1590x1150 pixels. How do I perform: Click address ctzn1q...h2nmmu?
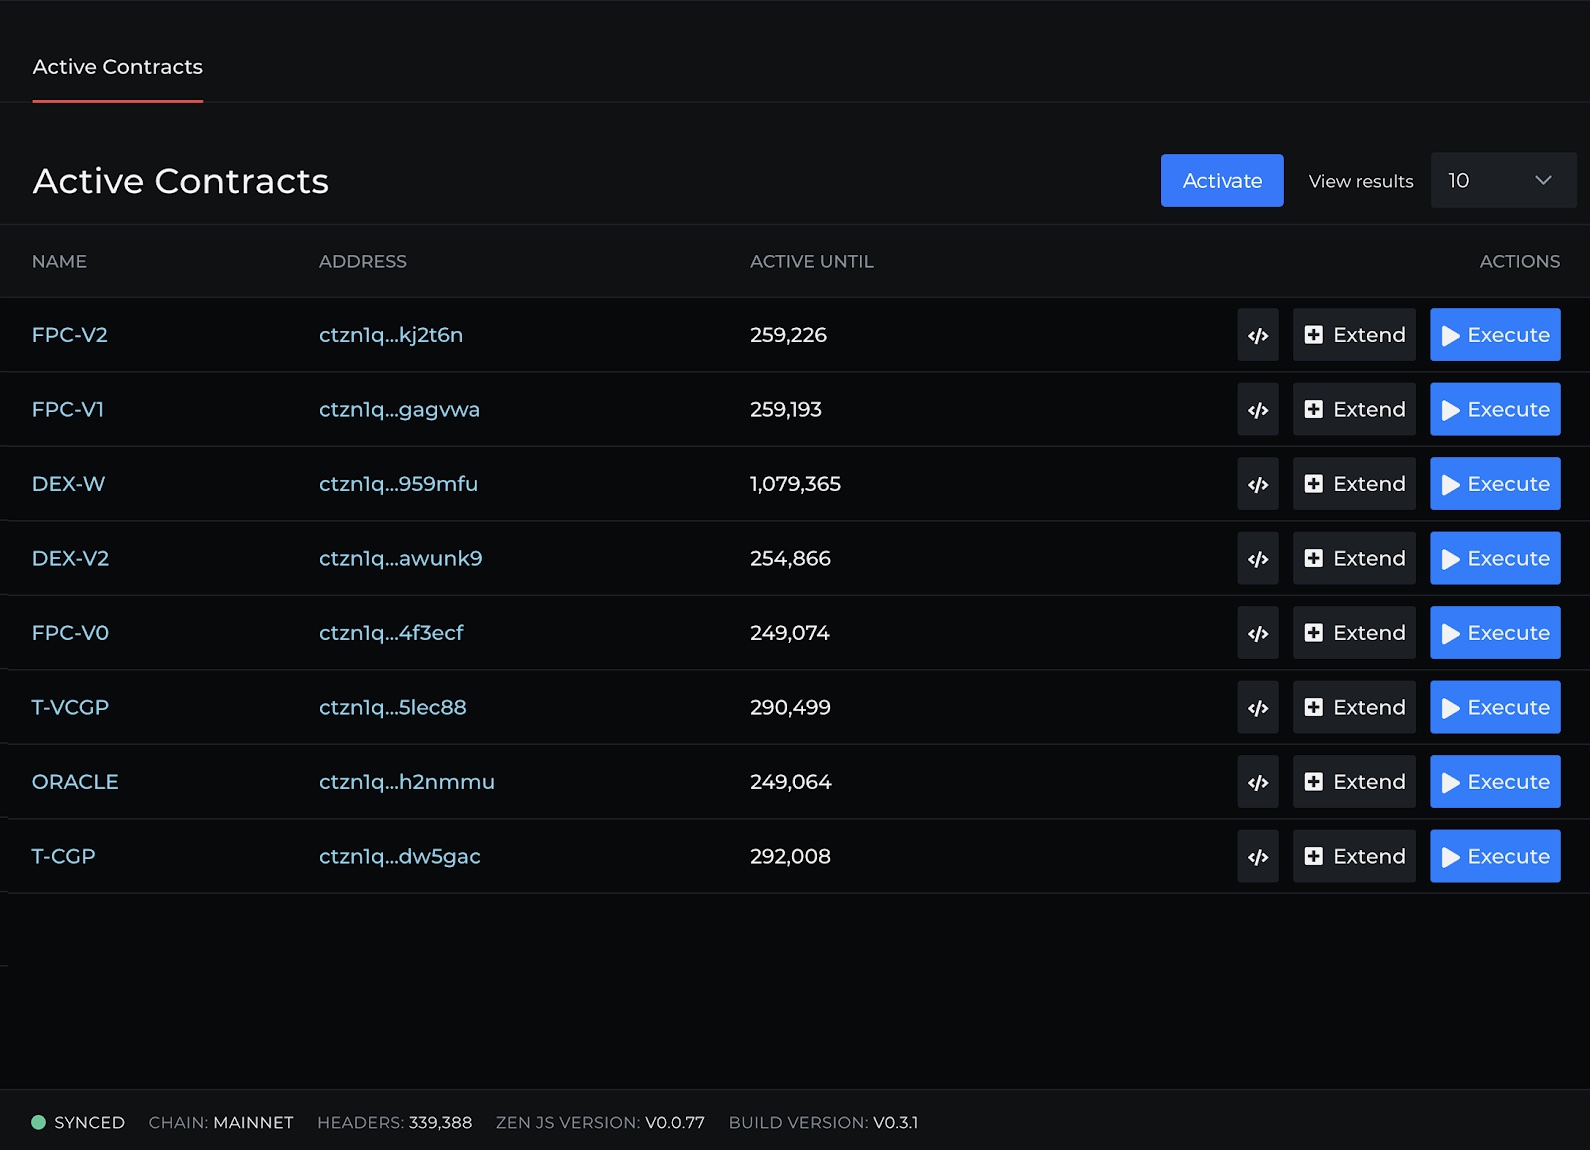click(x=406, y=782)
